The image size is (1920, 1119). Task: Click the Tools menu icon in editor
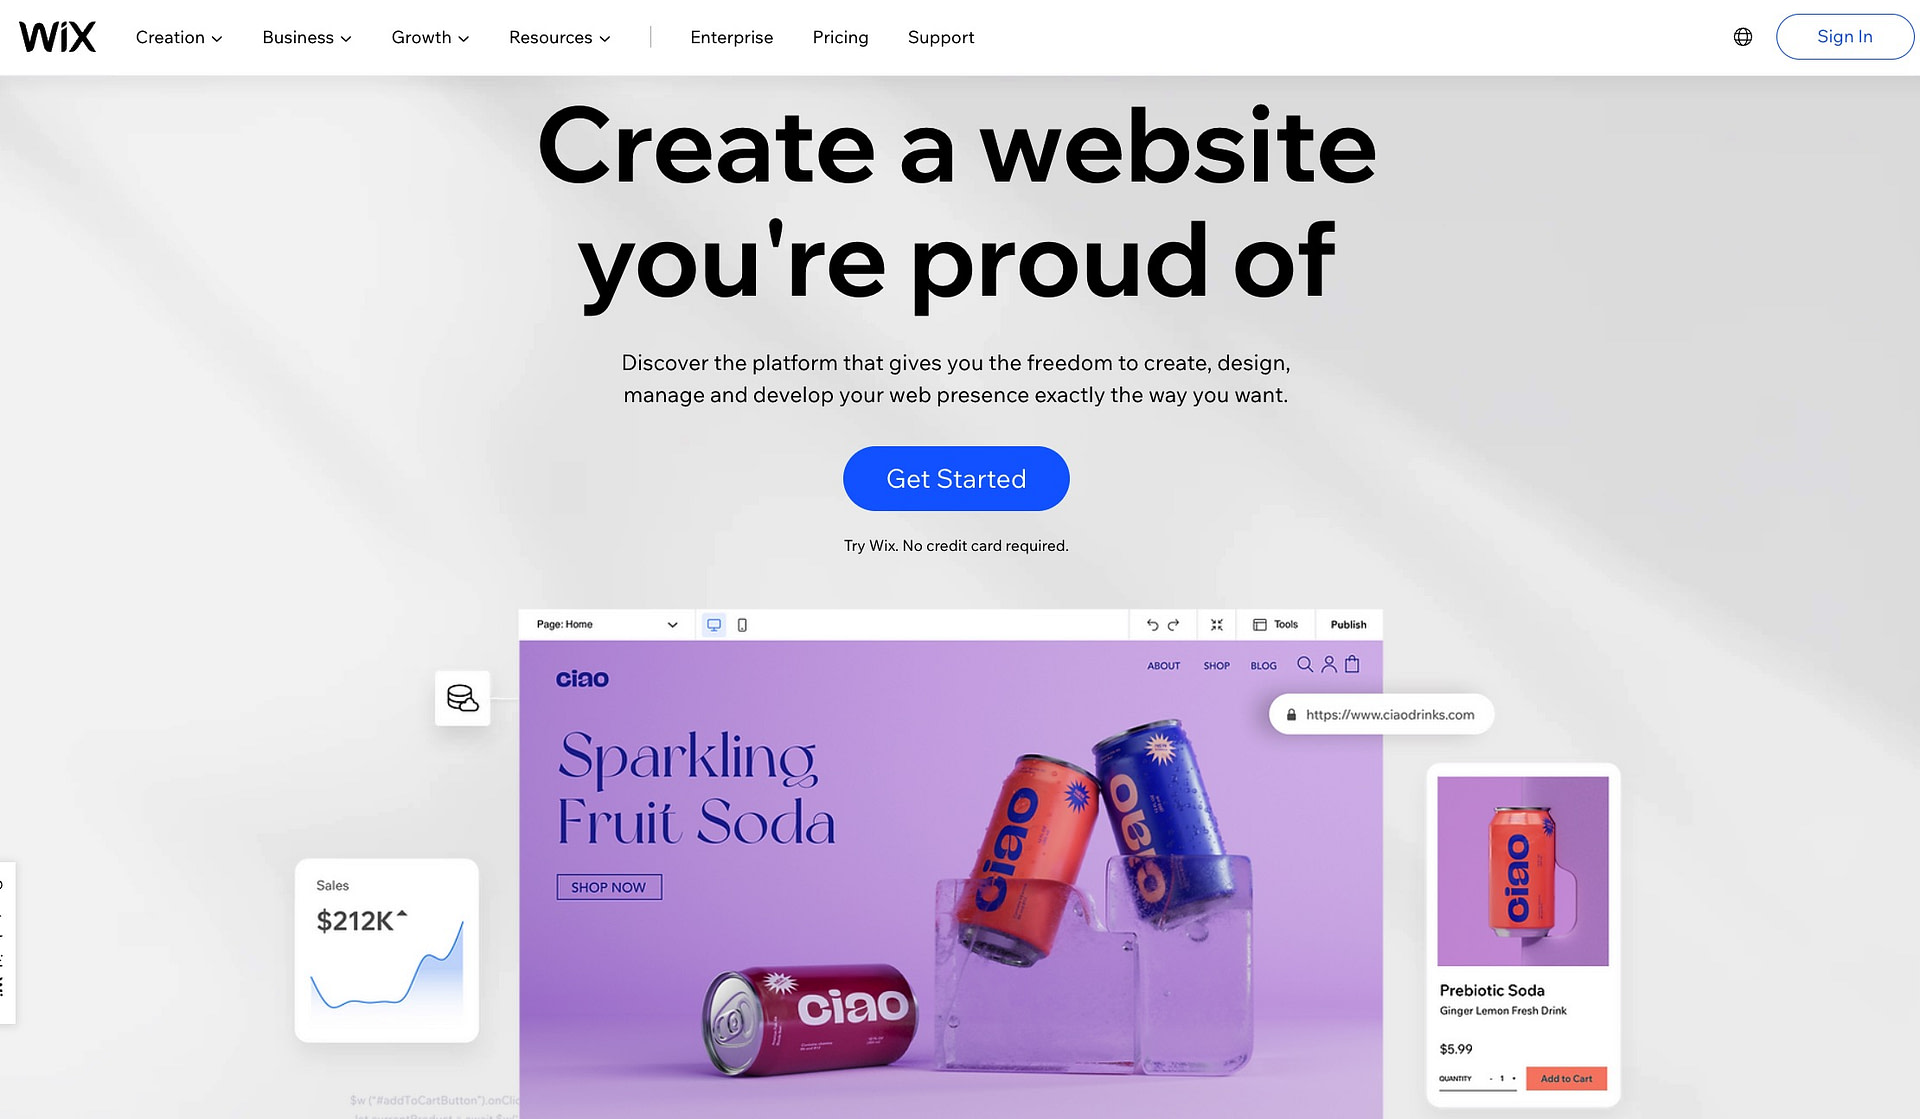pyautogui.click(x=1258, y=623)
